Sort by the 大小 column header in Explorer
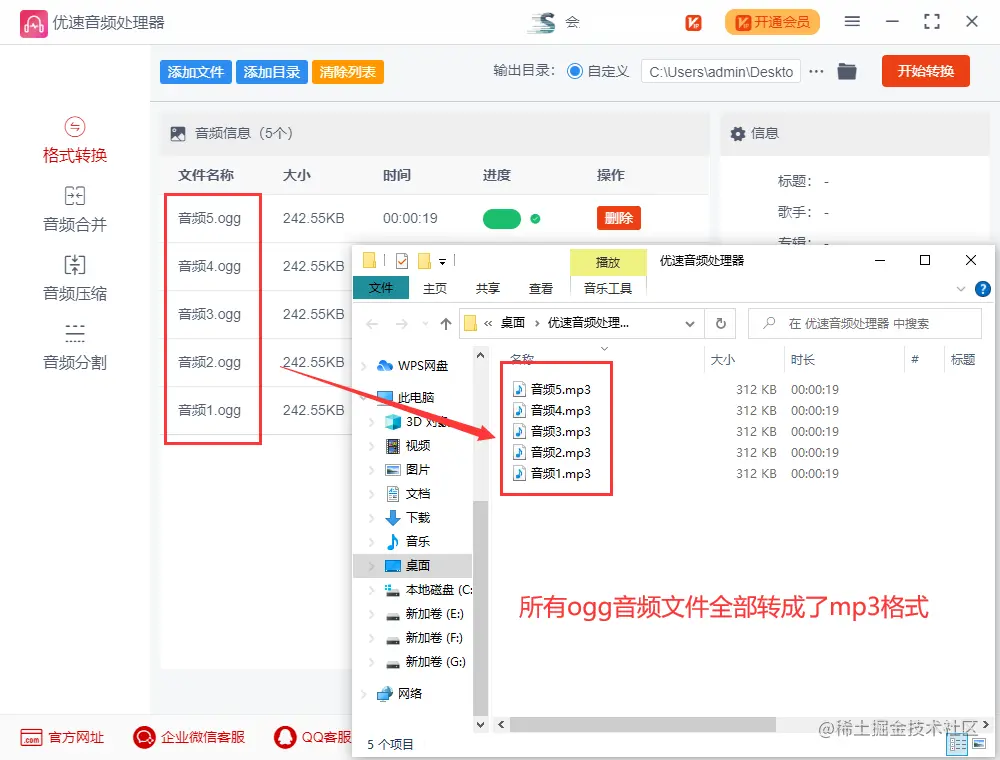This screenshot has height=760, width=1000. point(723,360)
